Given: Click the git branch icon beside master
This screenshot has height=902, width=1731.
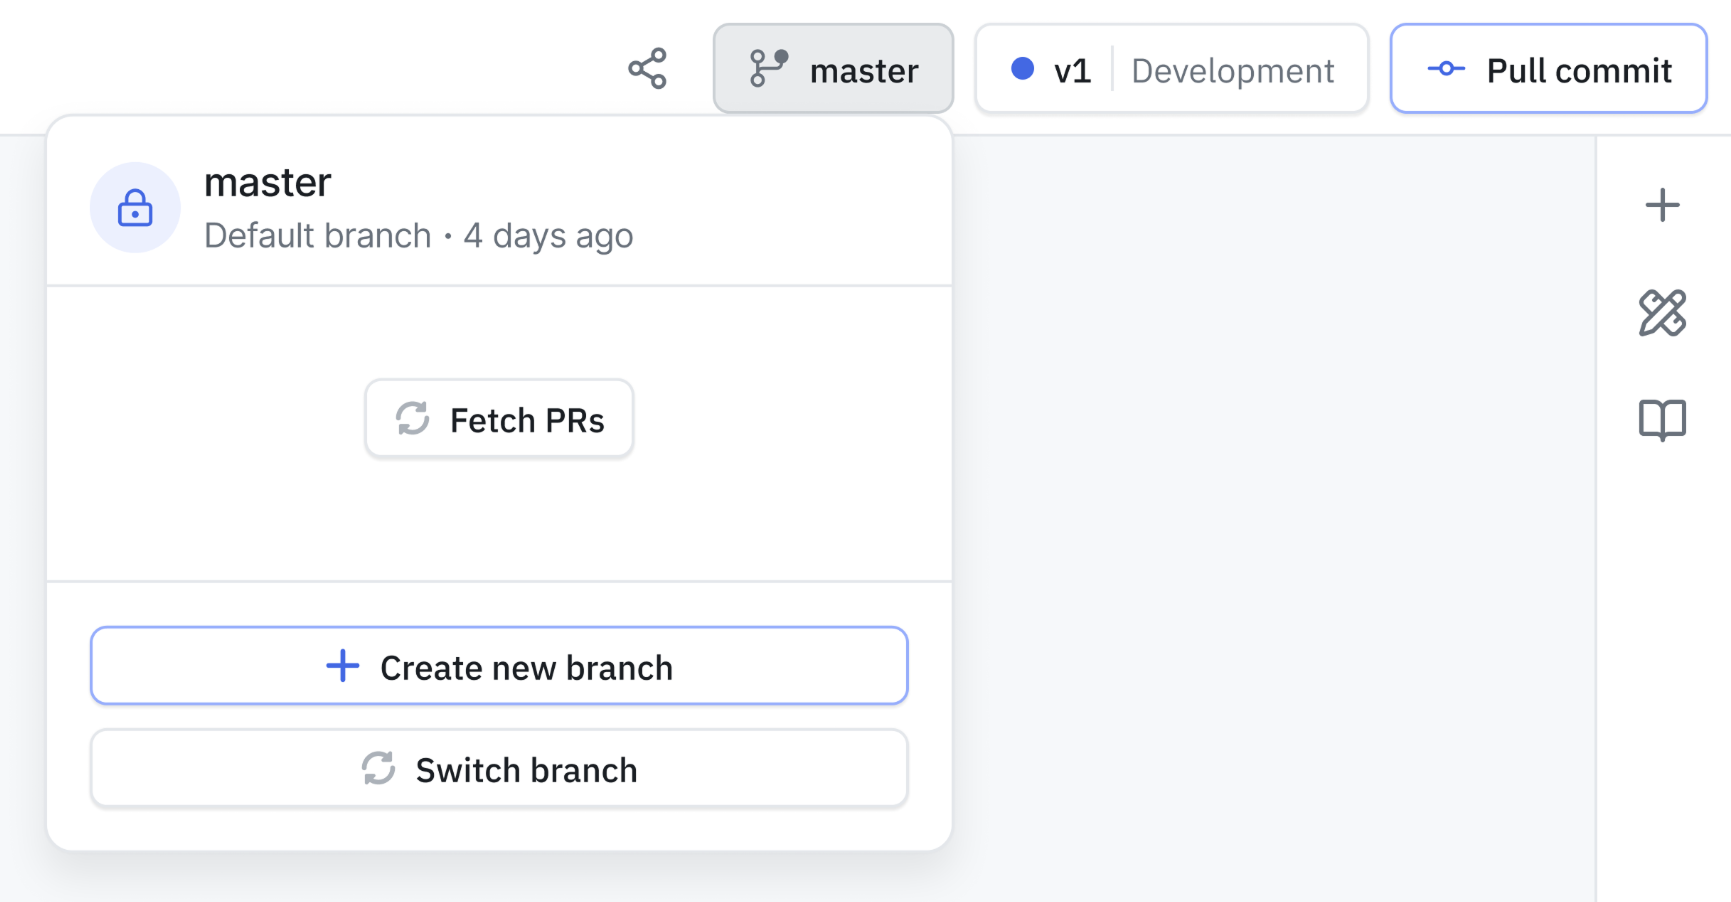Looking at the screenshot, I should coord(768,69).
